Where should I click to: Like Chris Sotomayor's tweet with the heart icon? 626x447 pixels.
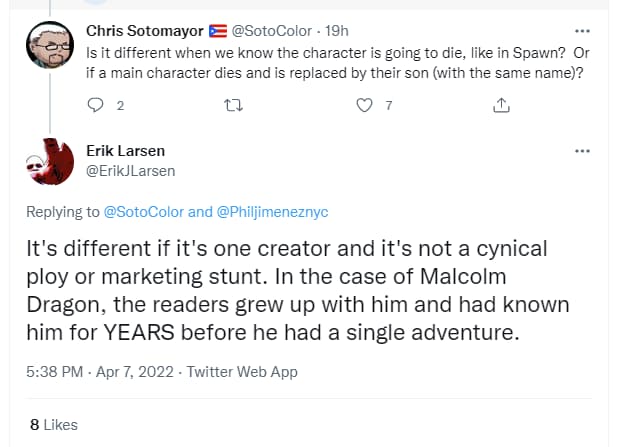pos(364,105)
